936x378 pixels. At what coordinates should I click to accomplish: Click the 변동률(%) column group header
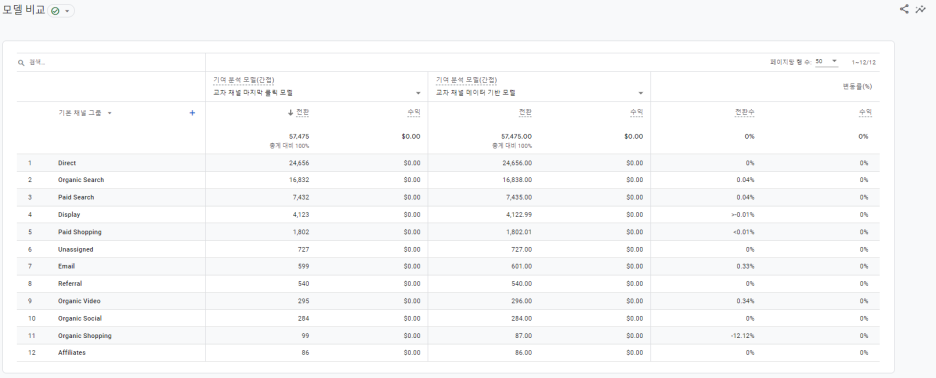pos(858,87)
